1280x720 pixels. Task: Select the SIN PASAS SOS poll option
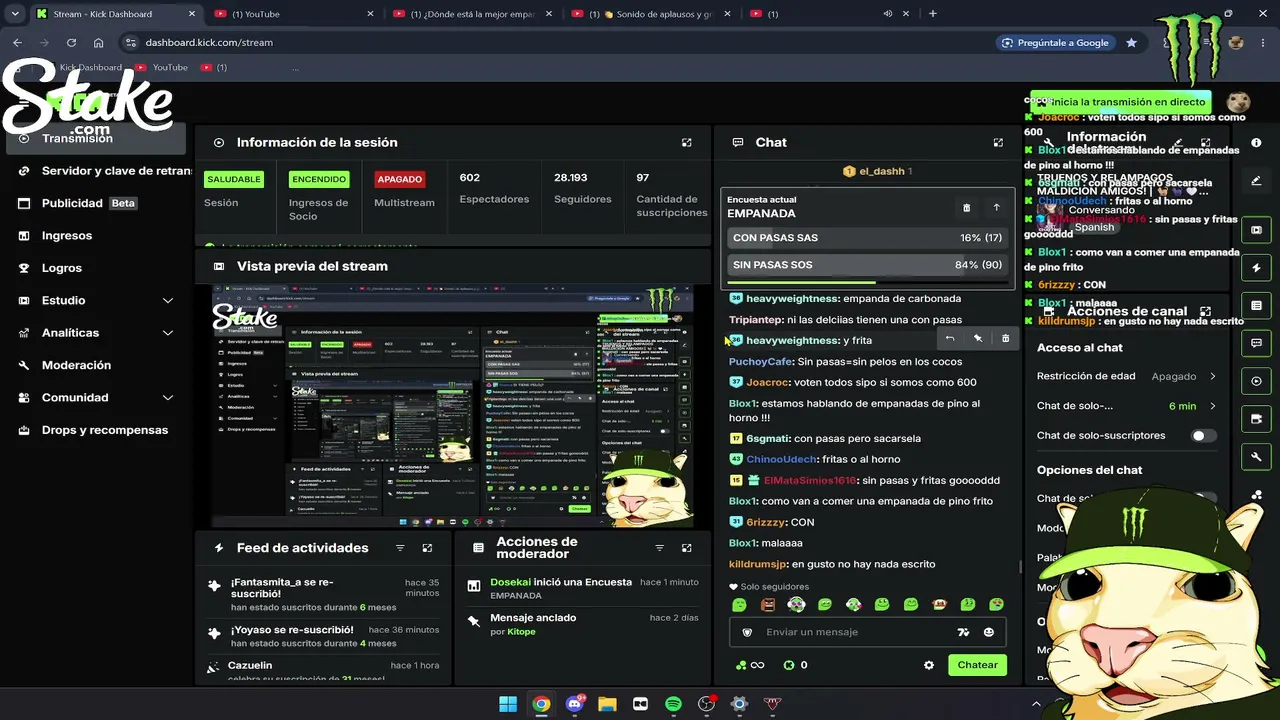[867, 265]
